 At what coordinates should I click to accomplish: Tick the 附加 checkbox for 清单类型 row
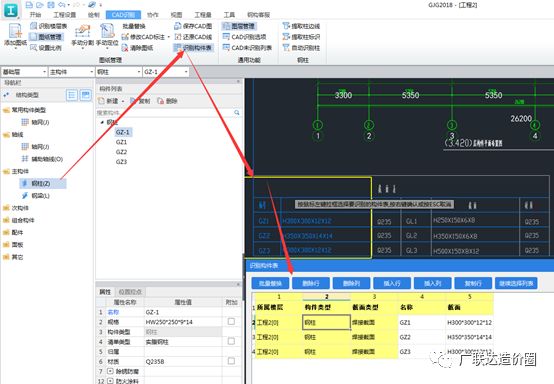(x=231, y=341)
